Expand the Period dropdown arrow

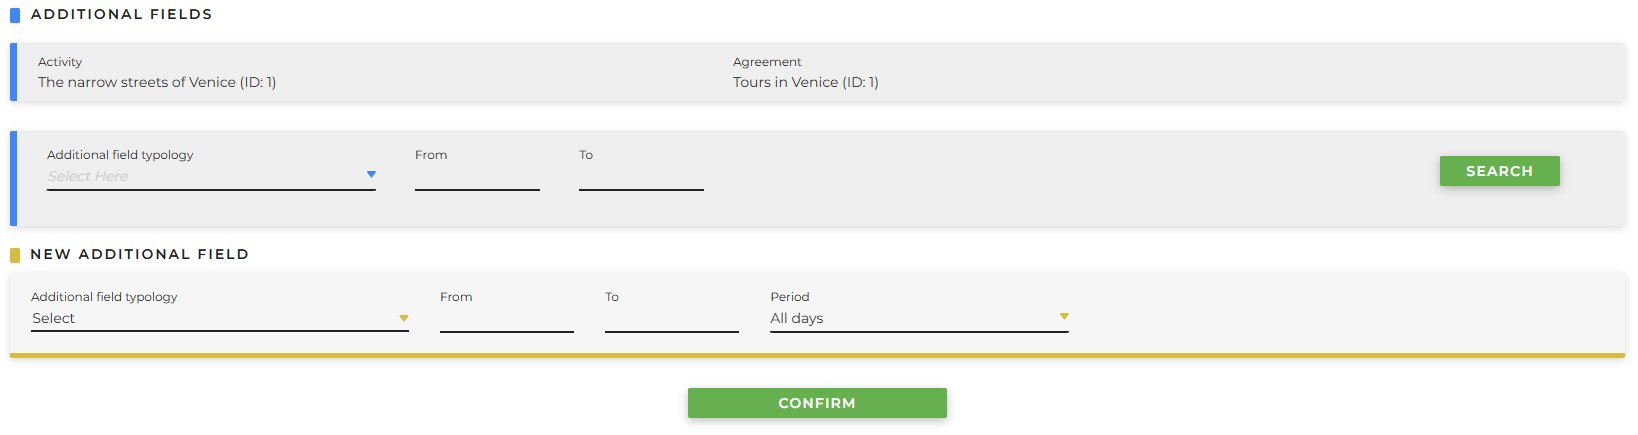1064,316
